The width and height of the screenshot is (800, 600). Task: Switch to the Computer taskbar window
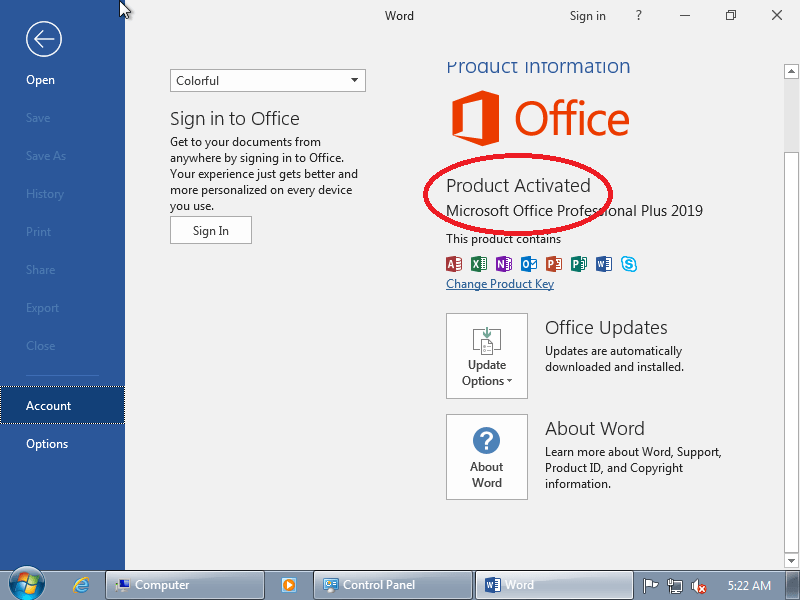[185, 585]
